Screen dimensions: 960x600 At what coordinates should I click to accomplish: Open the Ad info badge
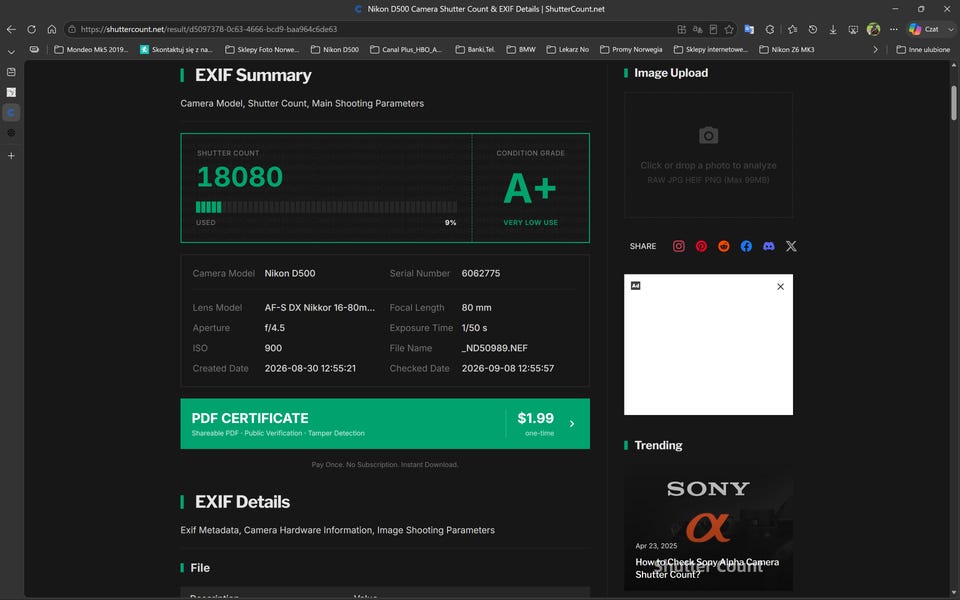(x=636, y=286)
